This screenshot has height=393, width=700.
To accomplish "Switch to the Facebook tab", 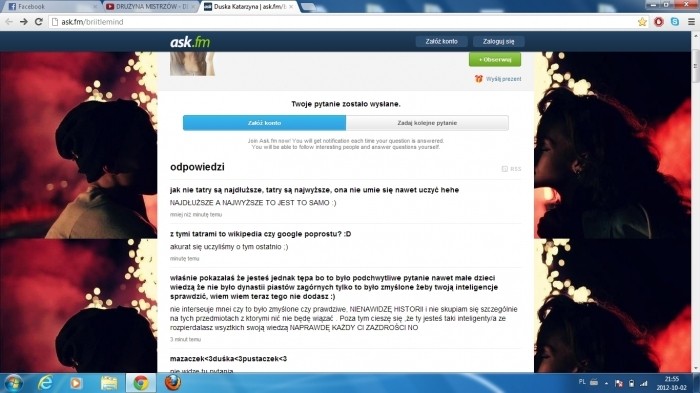I will [x=50, y=7].
